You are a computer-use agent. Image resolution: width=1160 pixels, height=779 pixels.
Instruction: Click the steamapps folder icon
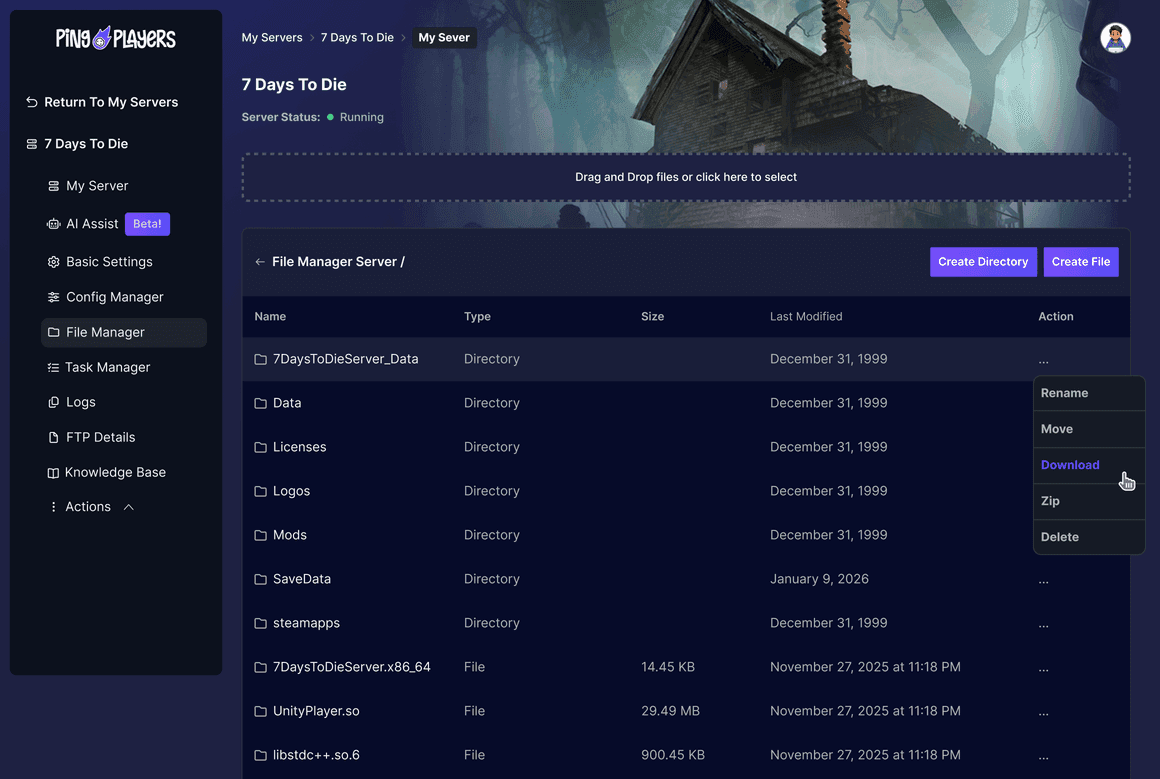[x=260, y=623]
